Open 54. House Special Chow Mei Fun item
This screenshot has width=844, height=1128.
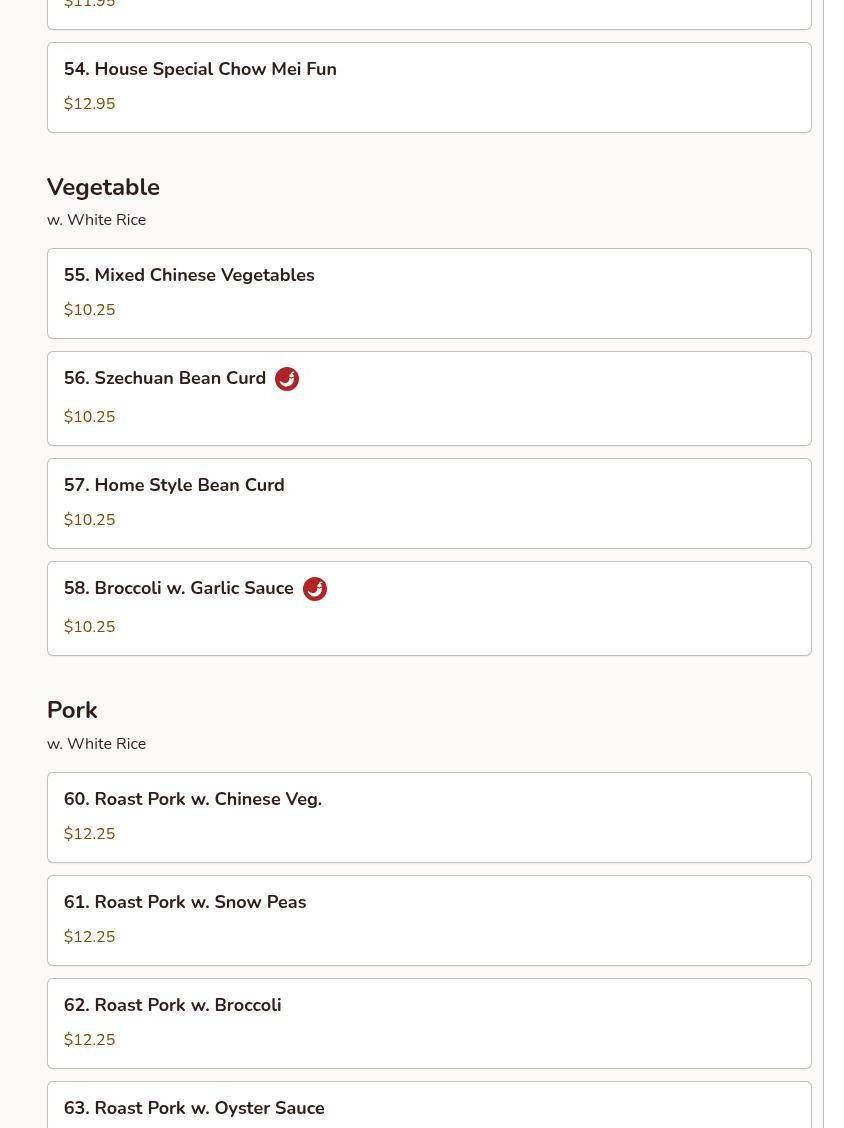tap(429, 88)
